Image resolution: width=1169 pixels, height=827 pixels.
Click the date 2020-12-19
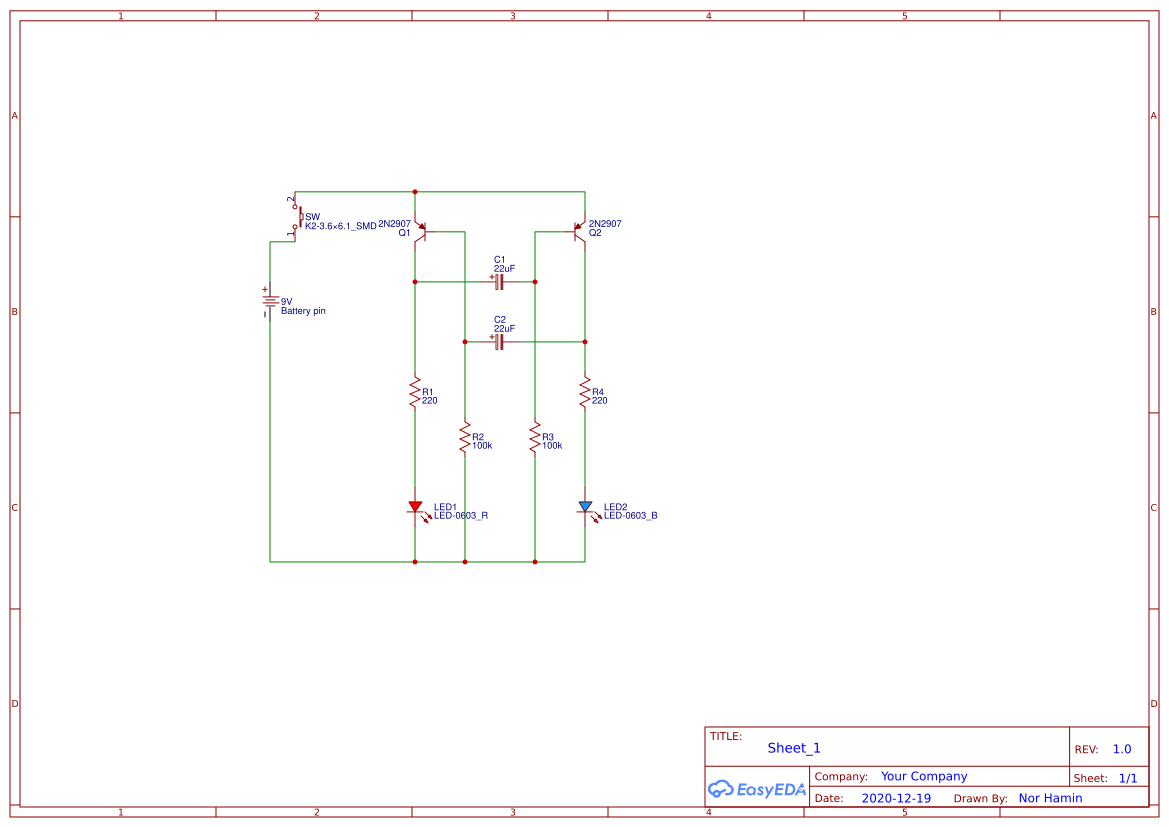click(895, 797)
